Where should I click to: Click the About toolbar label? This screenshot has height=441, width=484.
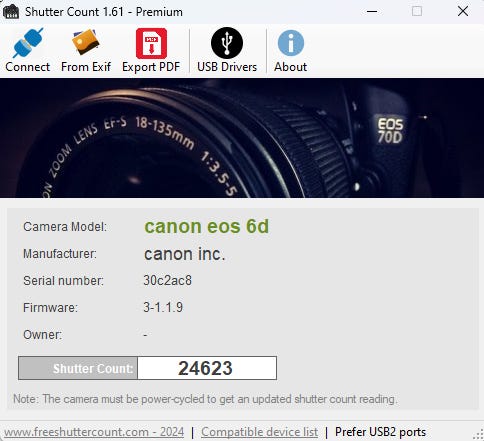(x=290, y=67)
